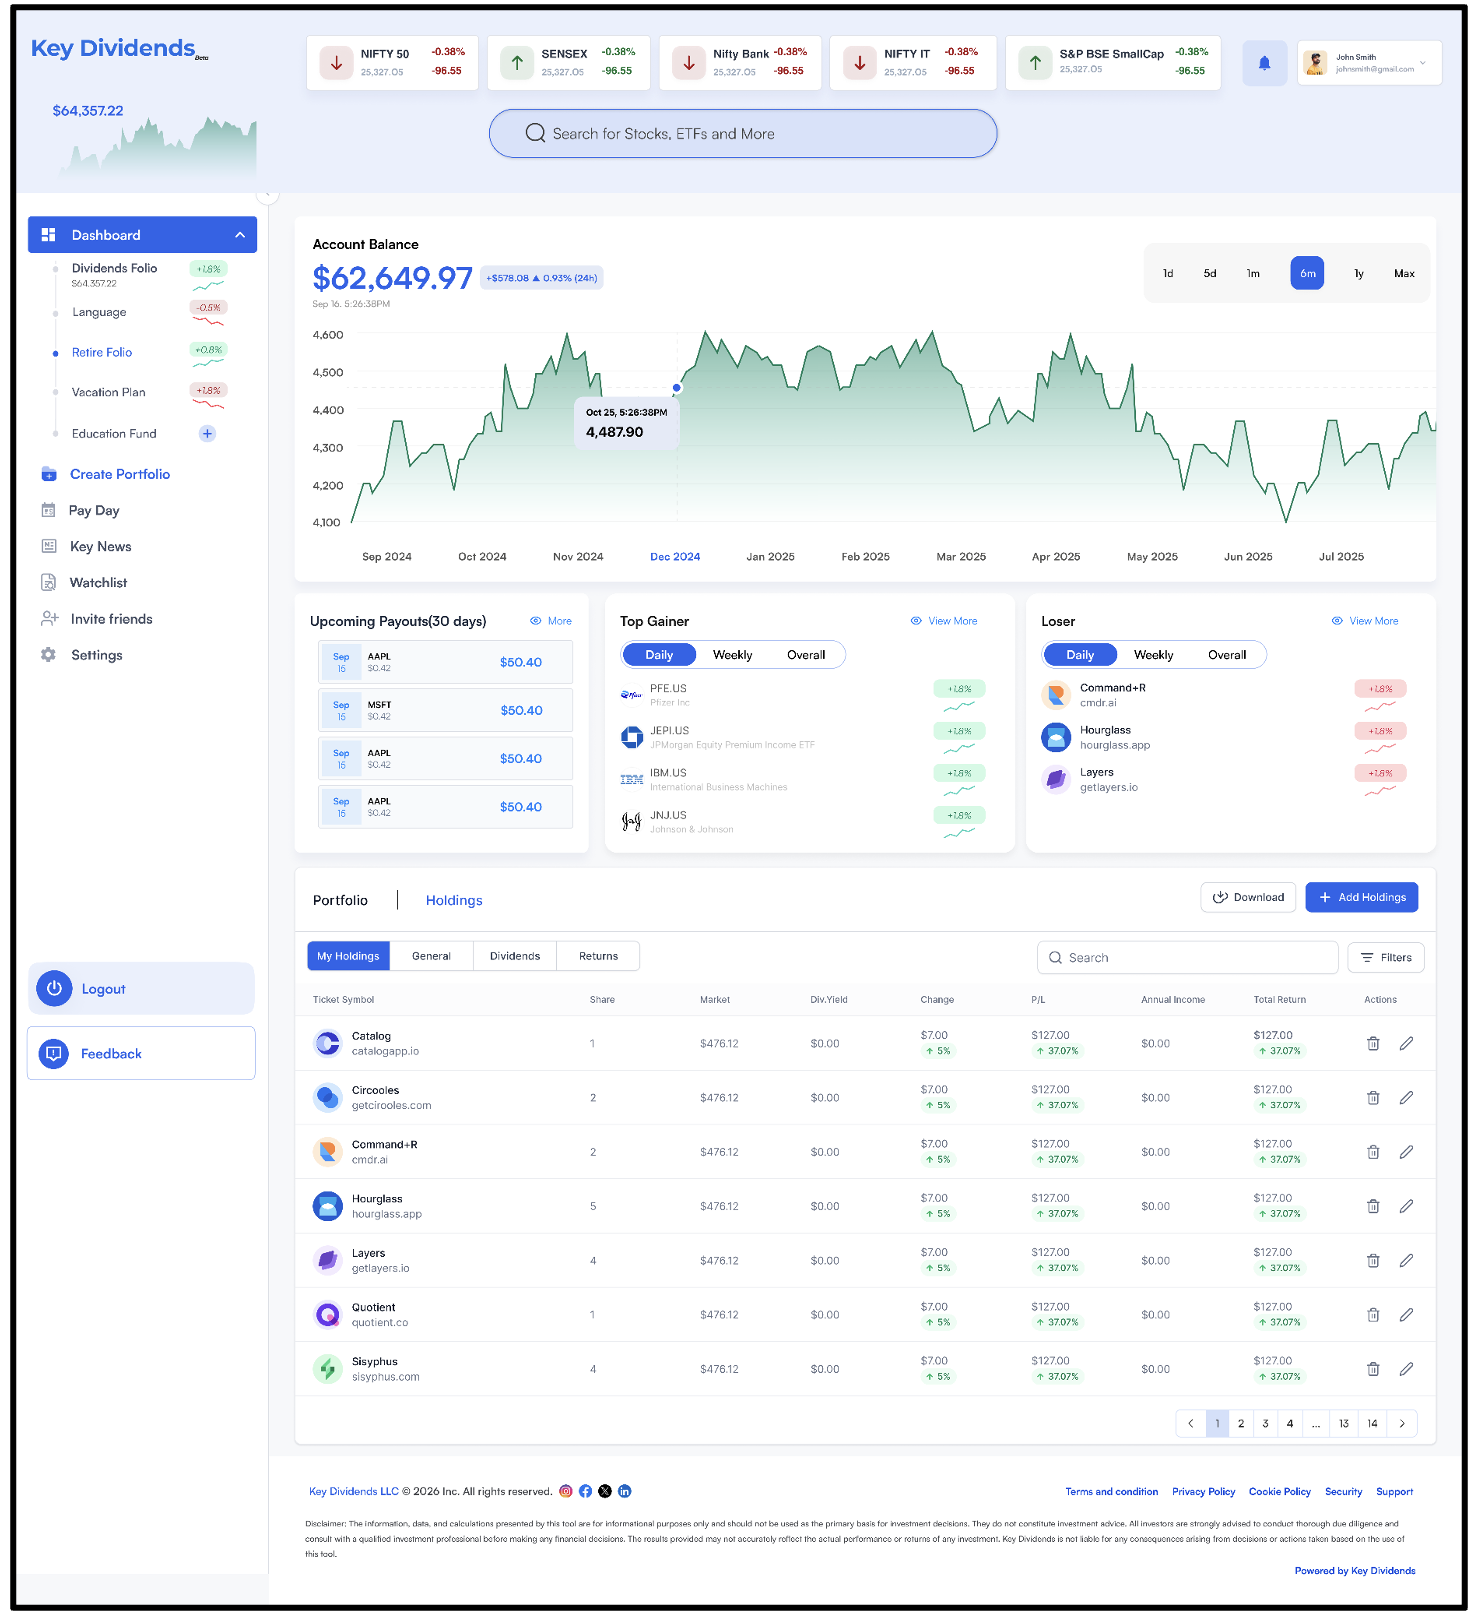Search for Stocks, ETFs and More
1476x1618 pixels.
click(743, 133)
